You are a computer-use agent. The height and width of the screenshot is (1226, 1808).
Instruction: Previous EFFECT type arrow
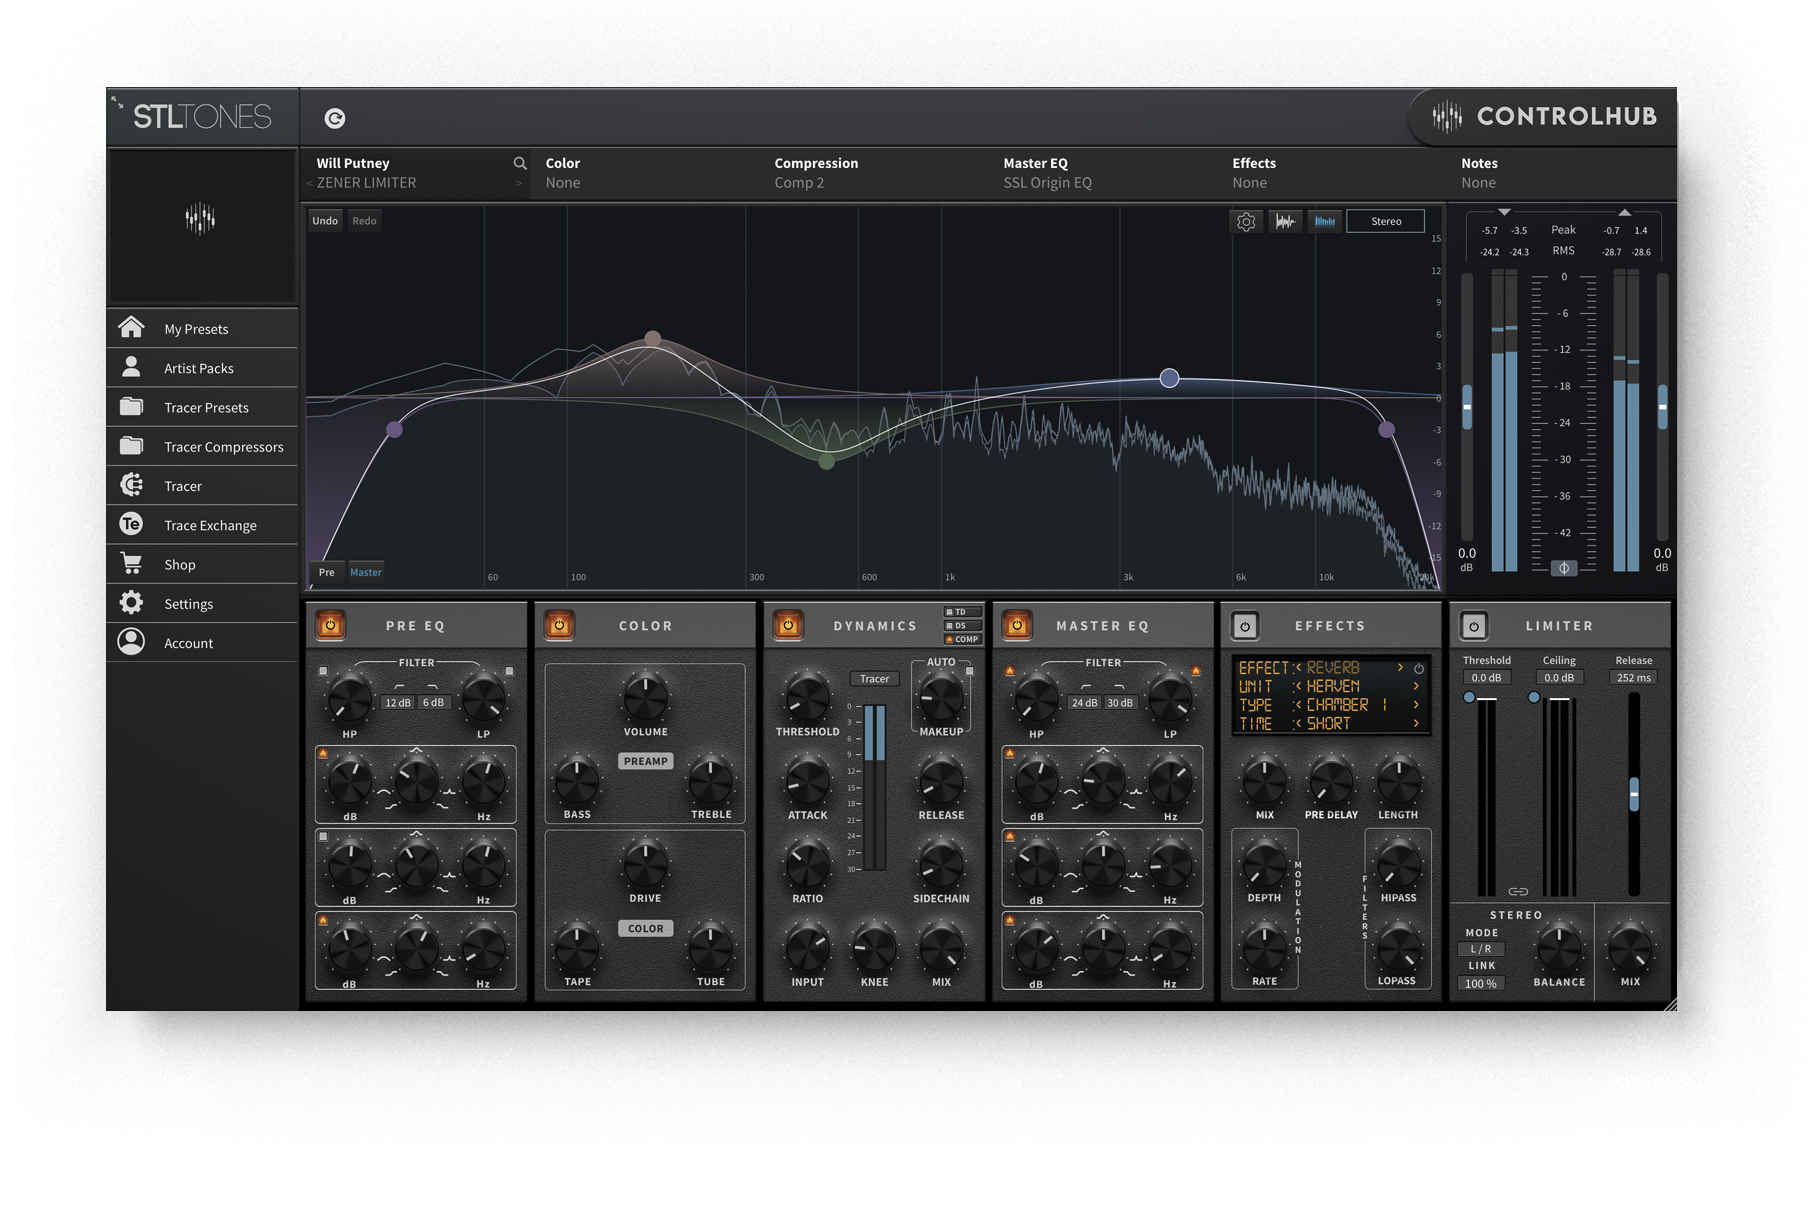tap(1298, 667)
